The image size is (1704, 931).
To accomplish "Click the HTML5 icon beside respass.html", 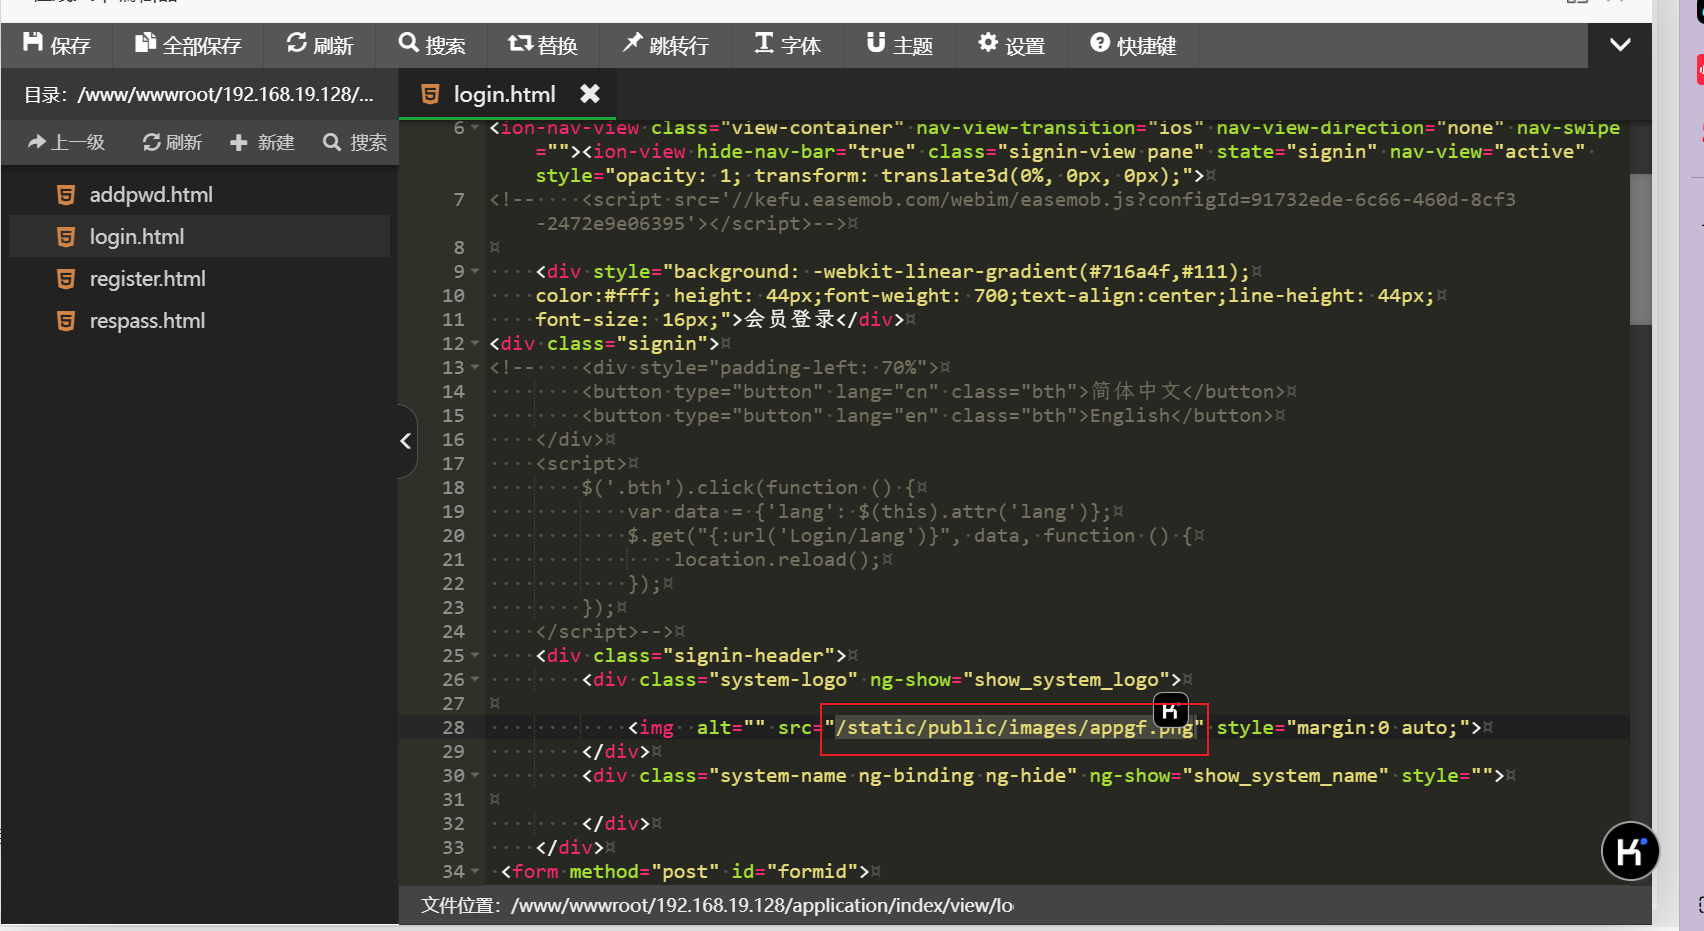I will coord(66,321).
